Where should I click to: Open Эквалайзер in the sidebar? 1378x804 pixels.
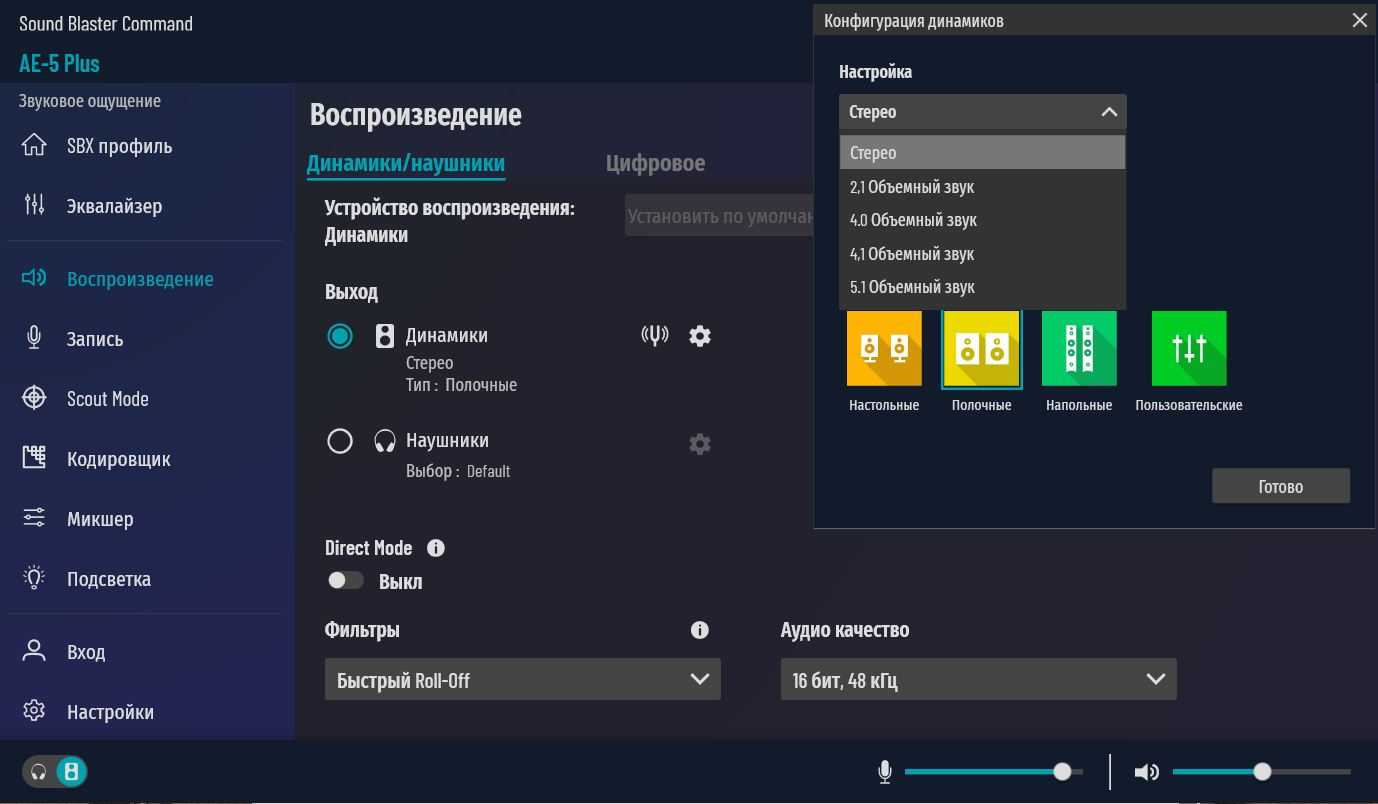click(x=114, y=206)
